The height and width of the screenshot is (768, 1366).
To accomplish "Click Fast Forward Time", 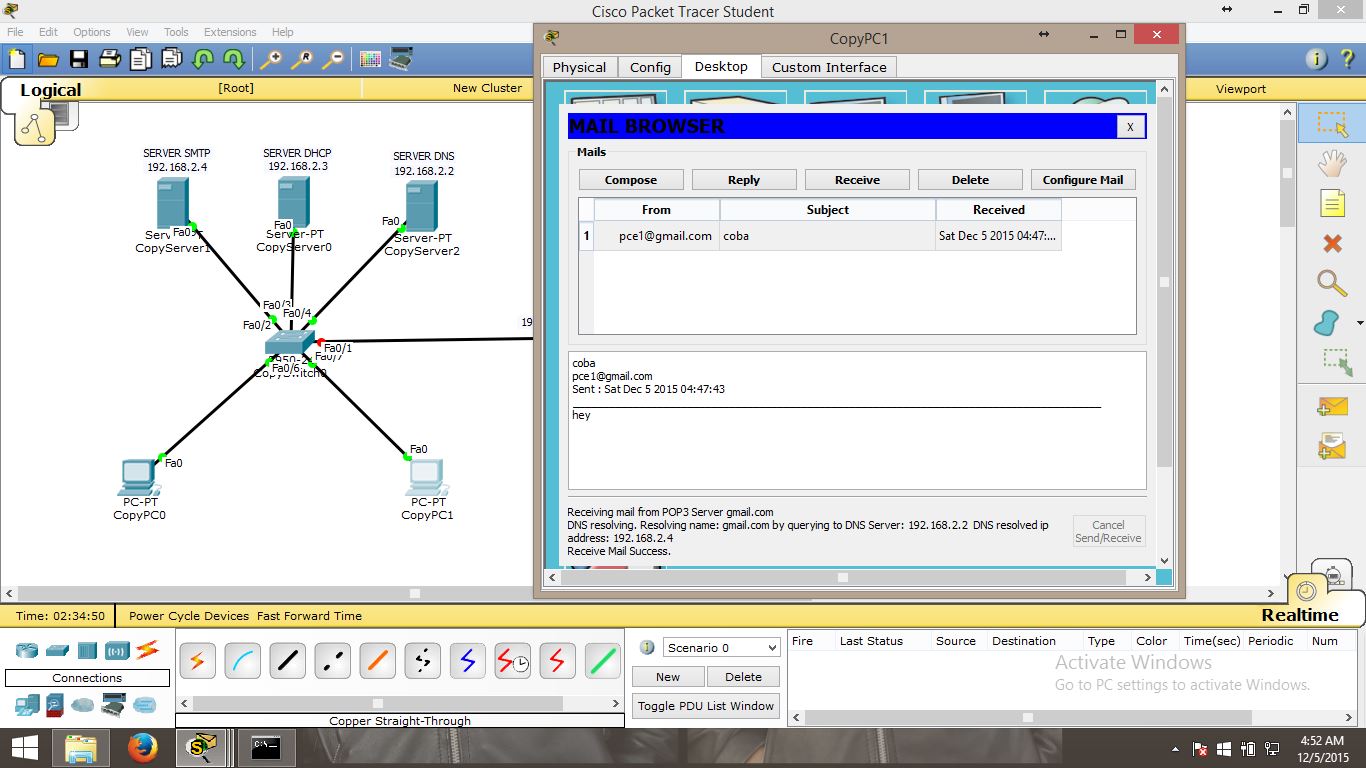I will pos(309,616).
